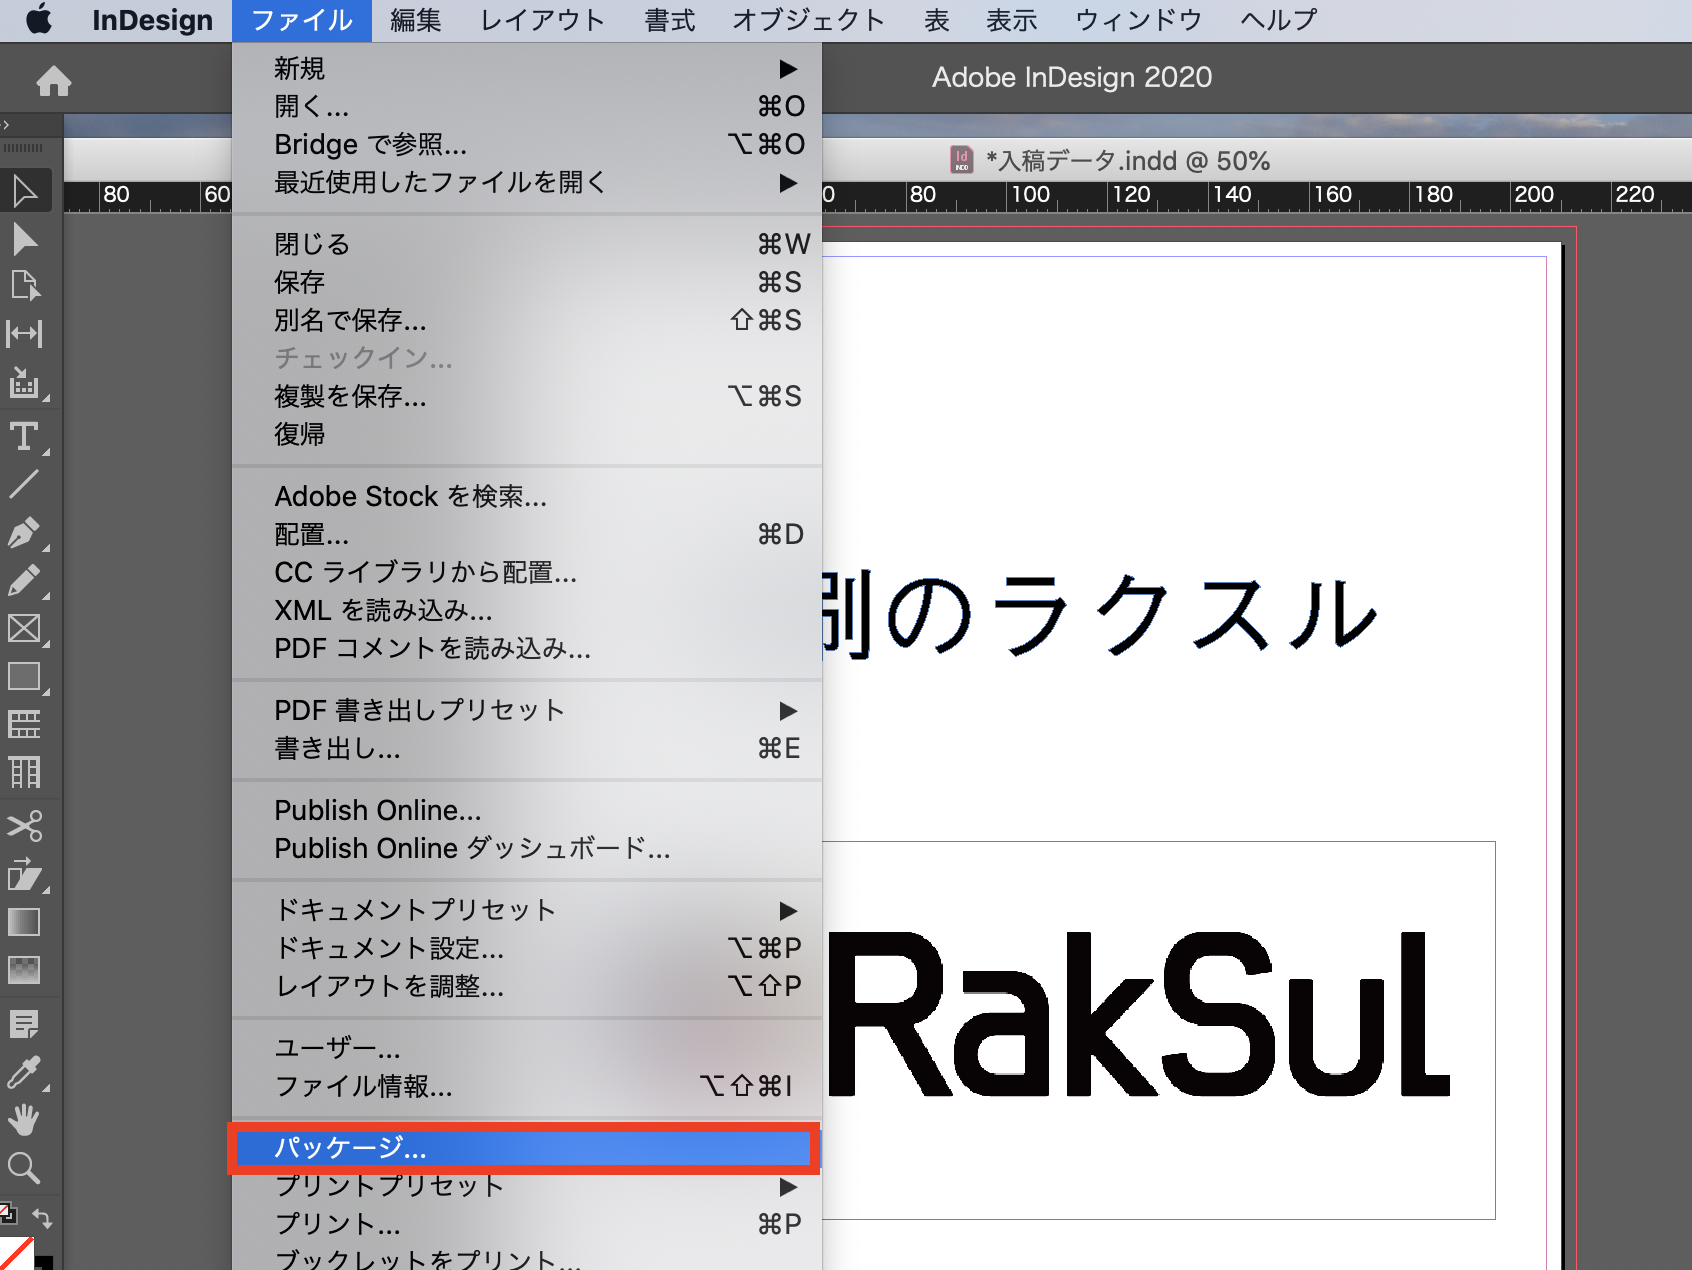Expand ドキュメントプリセット submenu
This screenshot has height=1270, width=1692.
pyautogui.click(x=527, y=910)
